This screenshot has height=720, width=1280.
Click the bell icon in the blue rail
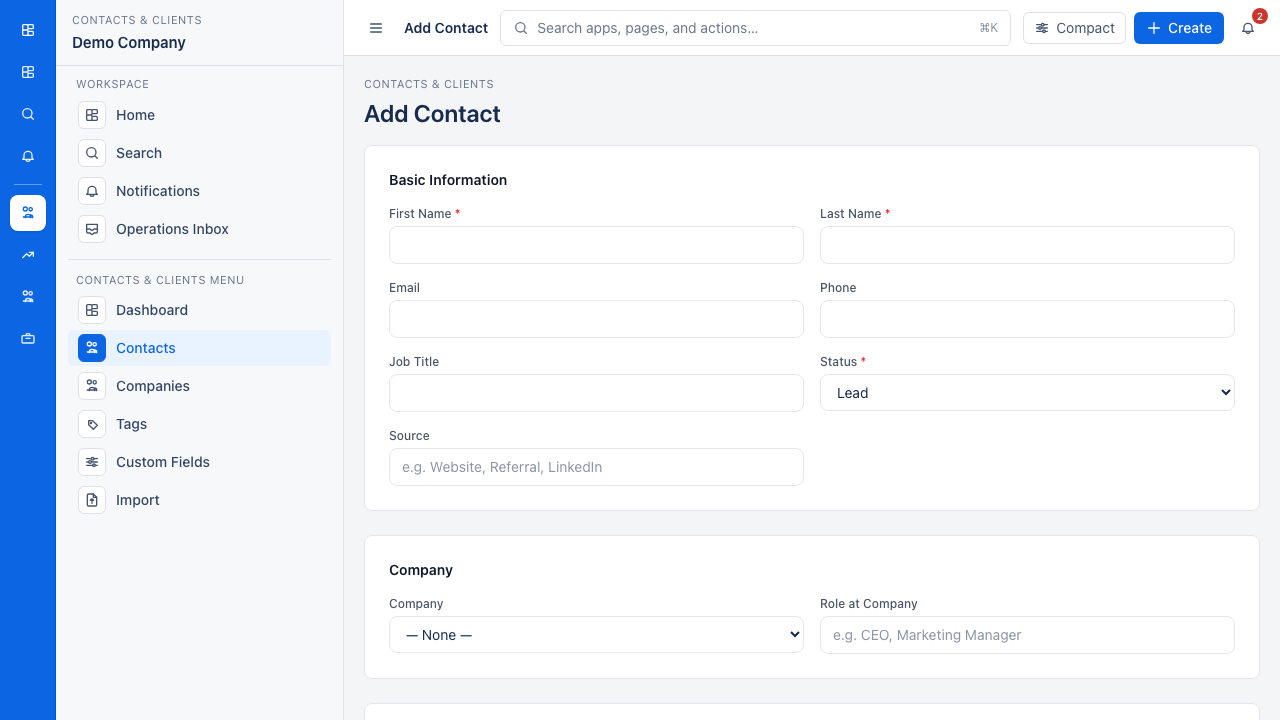[x=28, y=156]
